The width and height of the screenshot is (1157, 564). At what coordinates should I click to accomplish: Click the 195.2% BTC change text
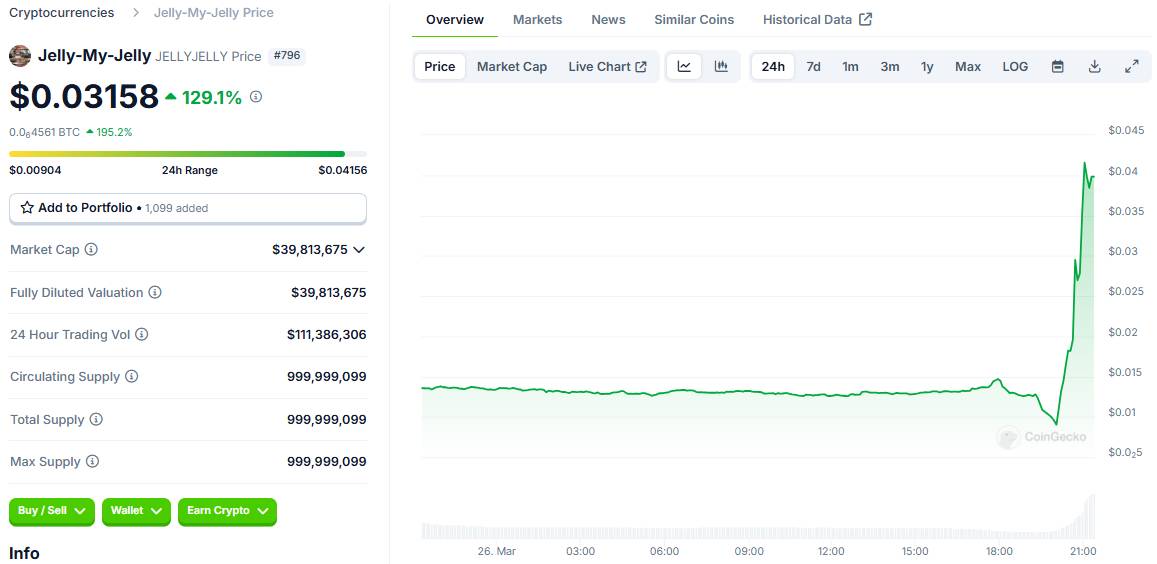point(114,132)
